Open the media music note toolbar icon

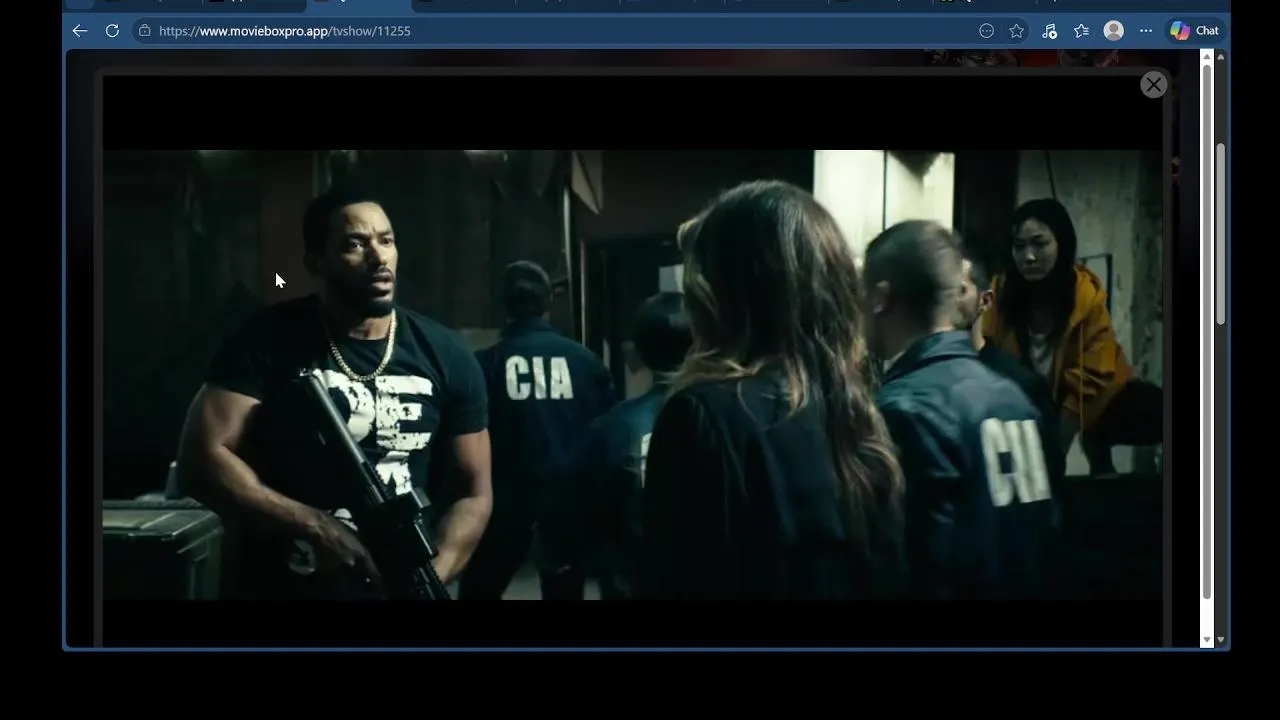point(1049,31)
